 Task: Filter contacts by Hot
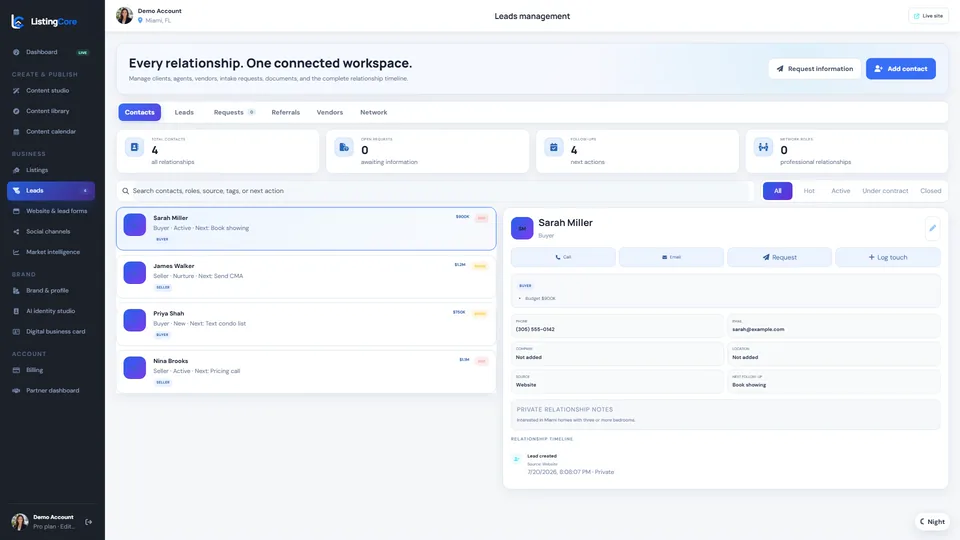point(809,191)
